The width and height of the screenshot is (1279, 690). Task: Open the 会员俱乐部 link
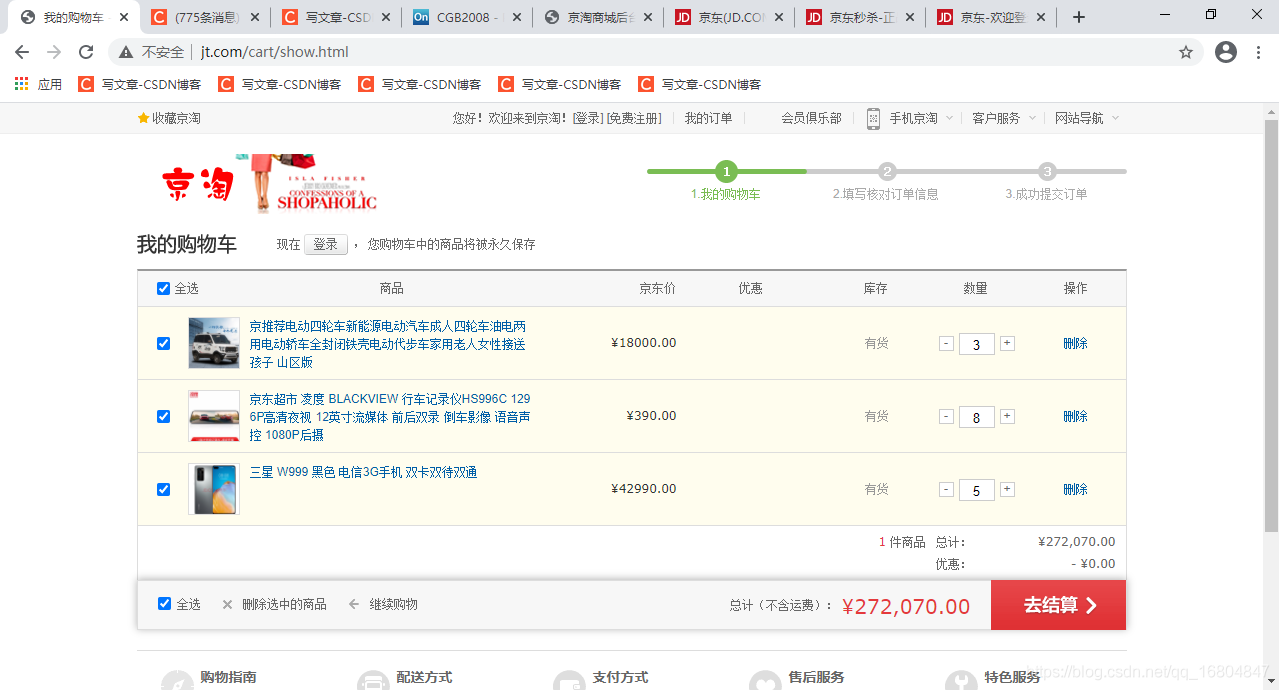(811, 118)
